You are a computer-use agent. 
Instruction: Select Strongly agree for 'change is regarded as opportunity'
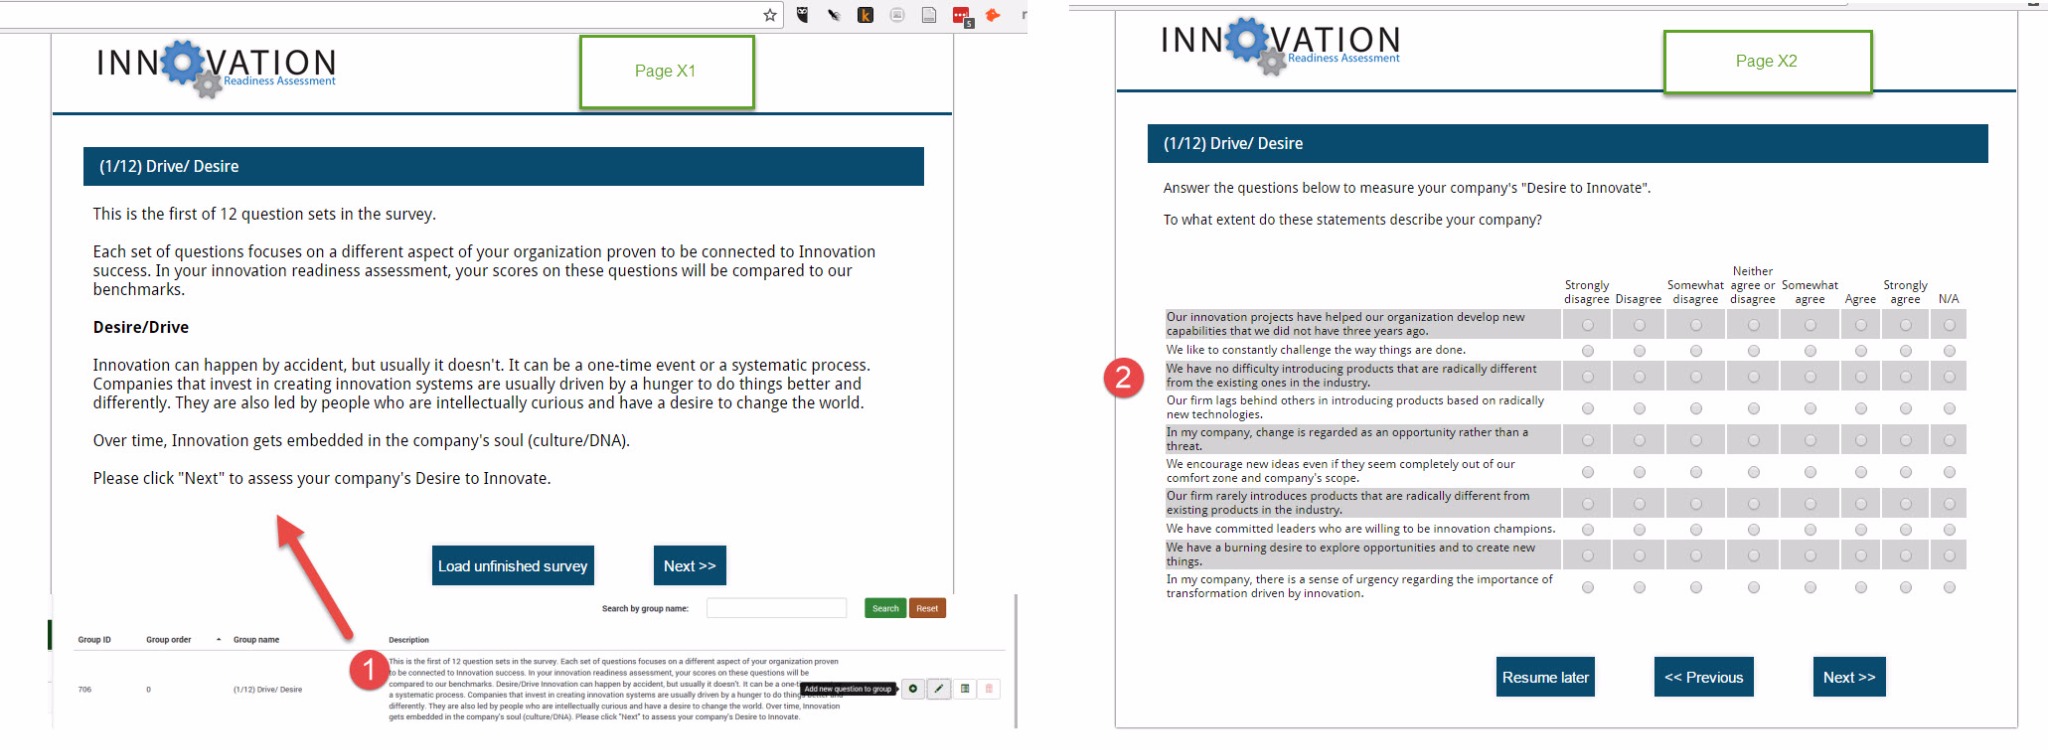(x=1906, y=440)
